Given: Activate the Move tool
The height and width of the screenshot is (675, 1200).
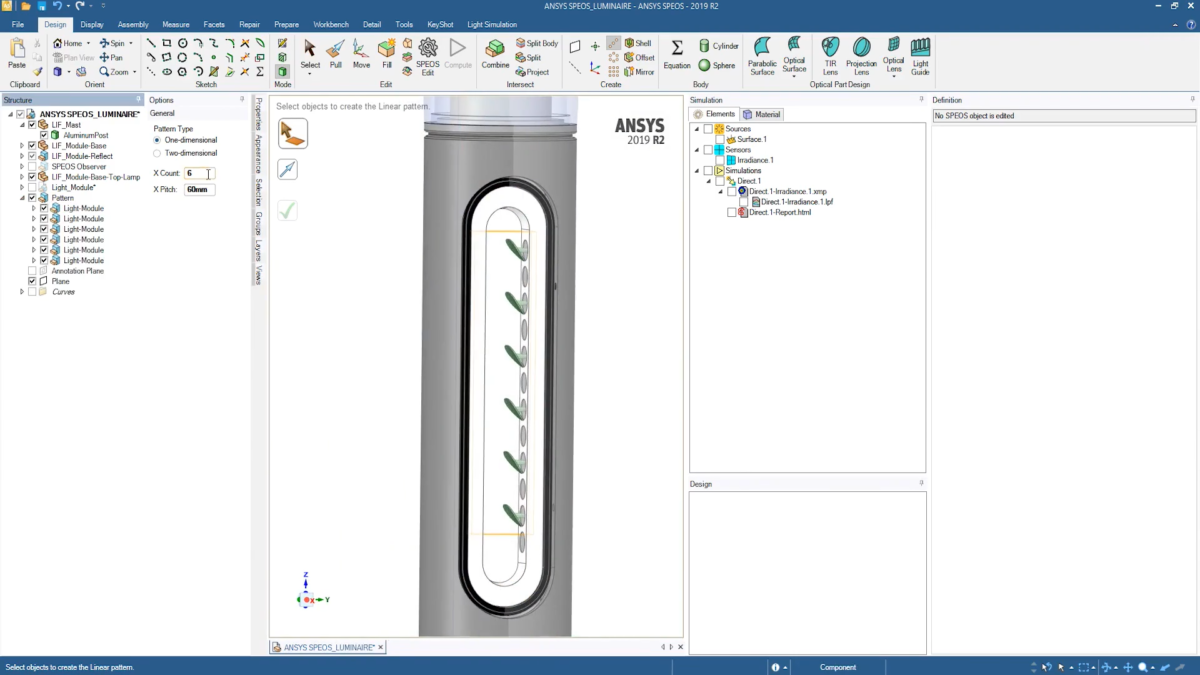Looking at the screenshot, I should (361, 54).
